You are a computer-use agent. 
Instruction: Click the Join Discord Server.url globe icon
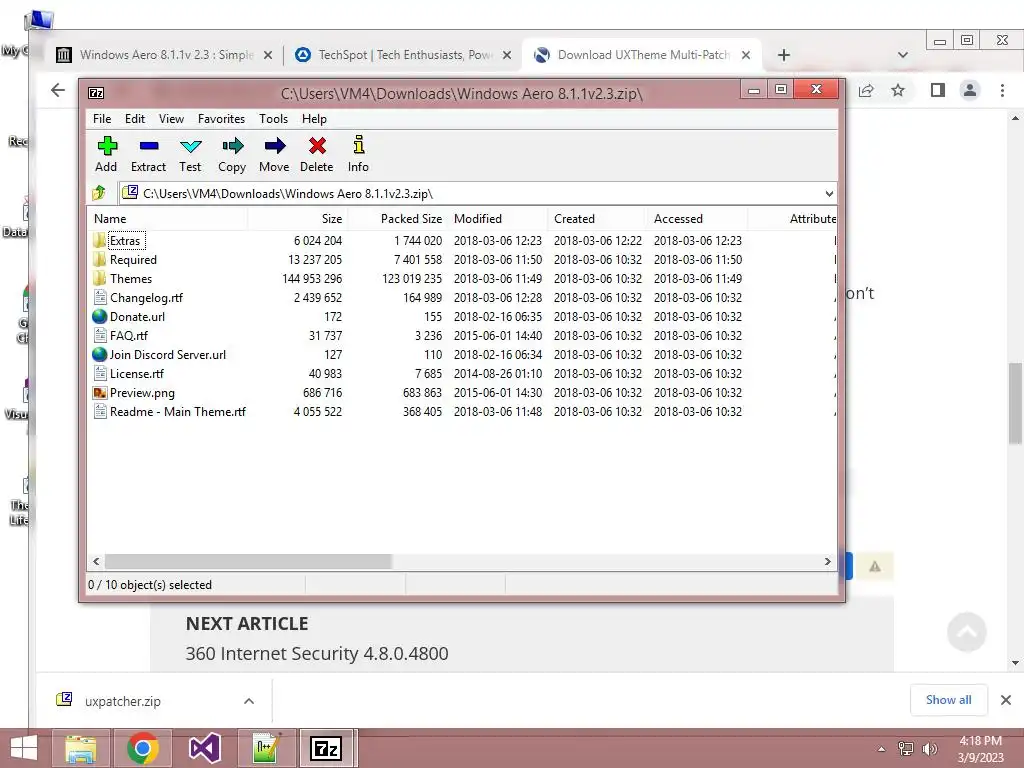pos(99,355)
